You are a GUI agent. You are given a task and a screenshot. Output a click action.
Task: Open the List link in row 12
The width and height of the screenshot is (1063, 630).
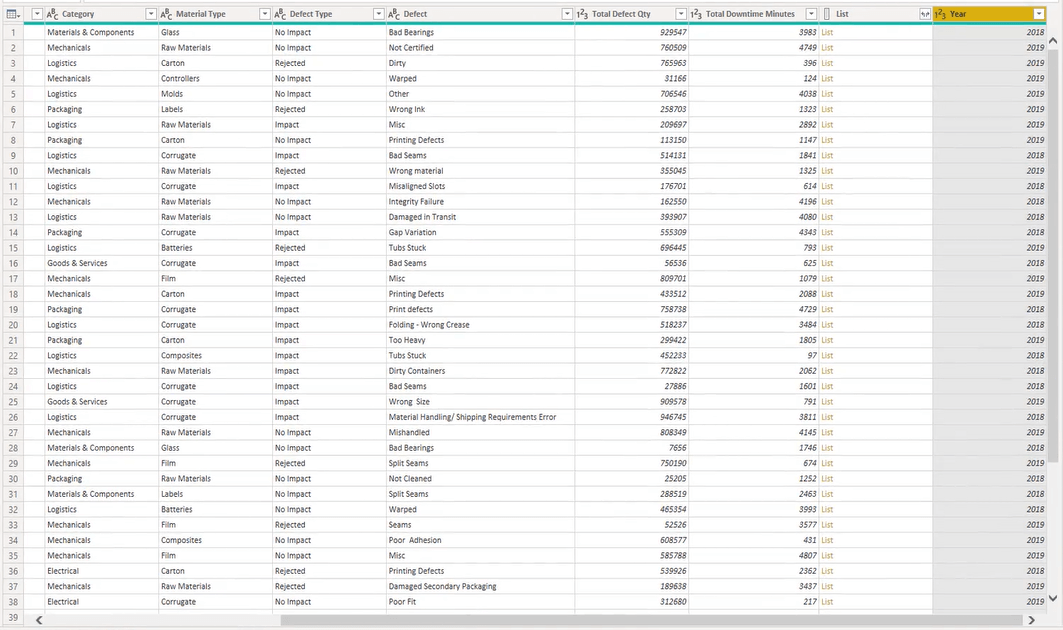click(x=827, y=201)
